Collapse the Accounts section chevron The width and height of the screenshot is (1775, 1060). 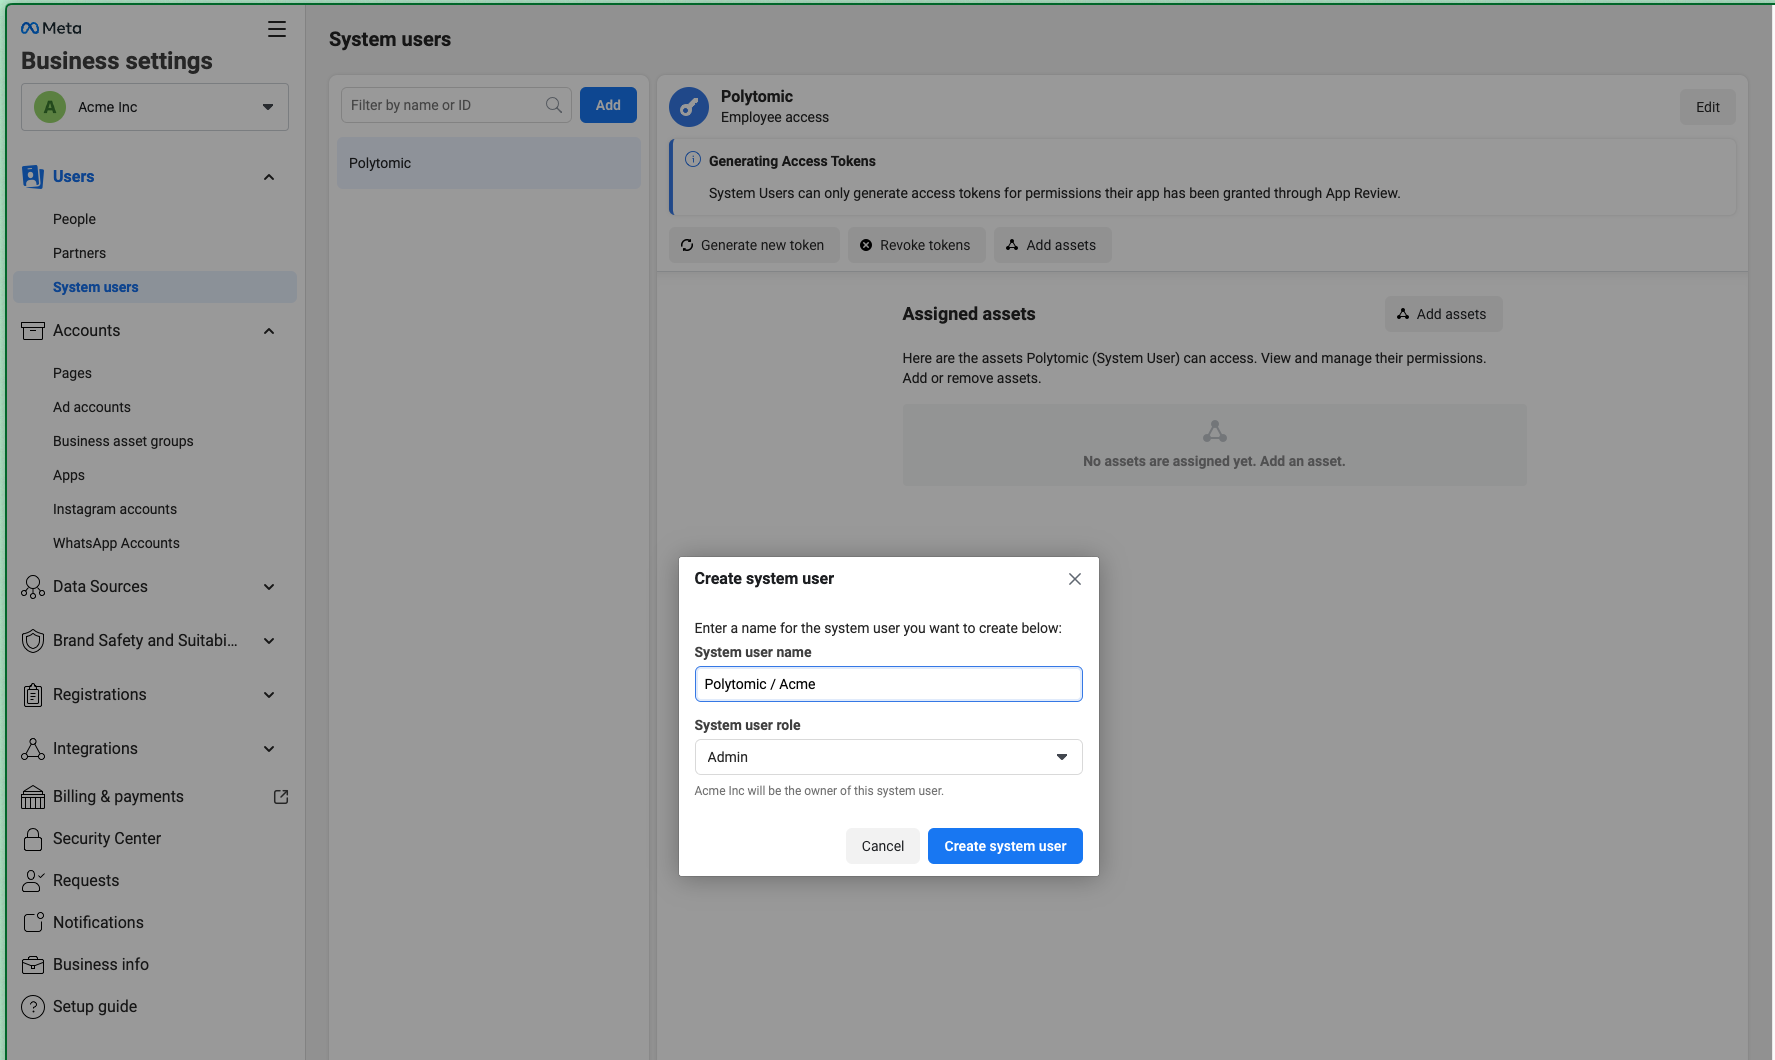269,331
